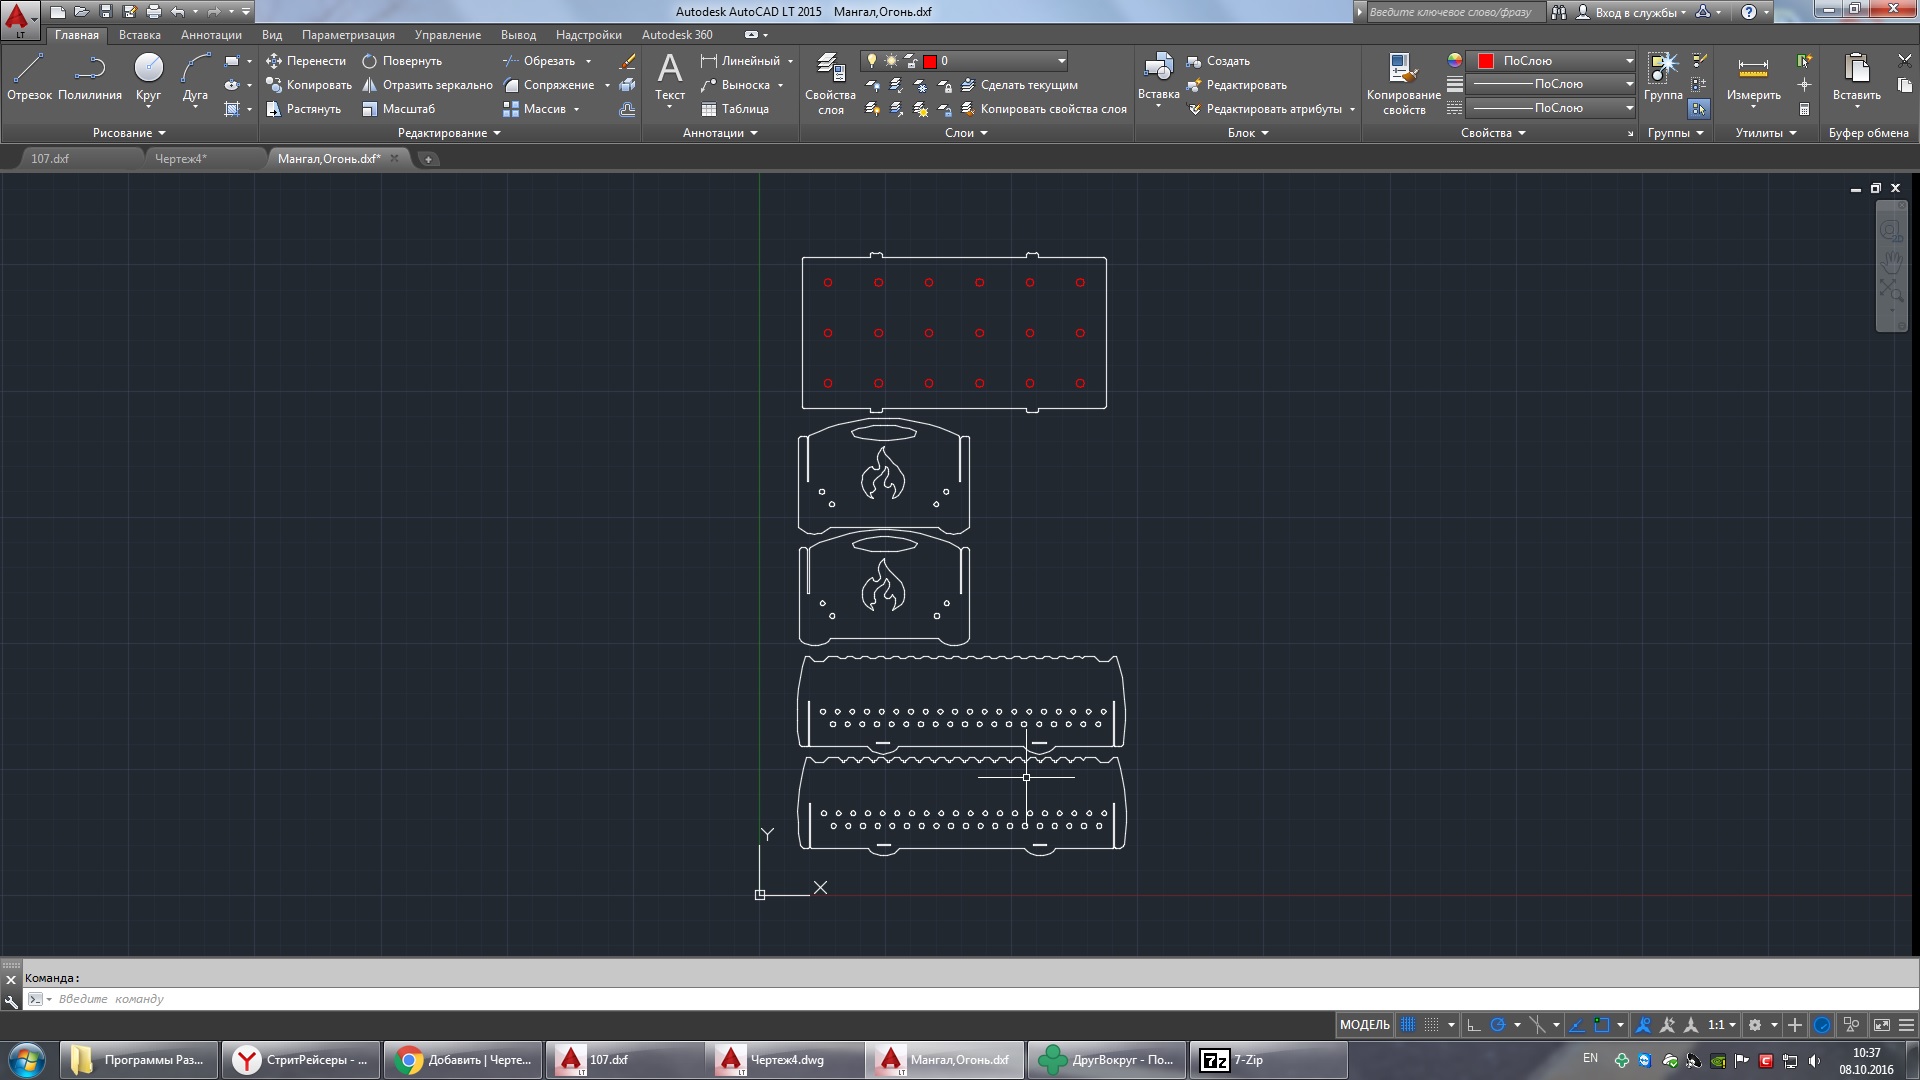This screenshot has width=1920, height=1080.
Task: Toggle drawing grid display in status bar
Action: (1408, 1025)
